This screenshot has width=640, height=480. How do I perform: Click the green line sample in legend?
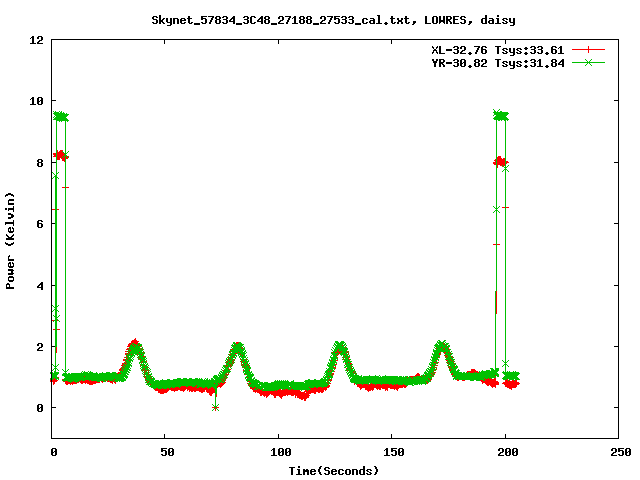click(589, 62)
